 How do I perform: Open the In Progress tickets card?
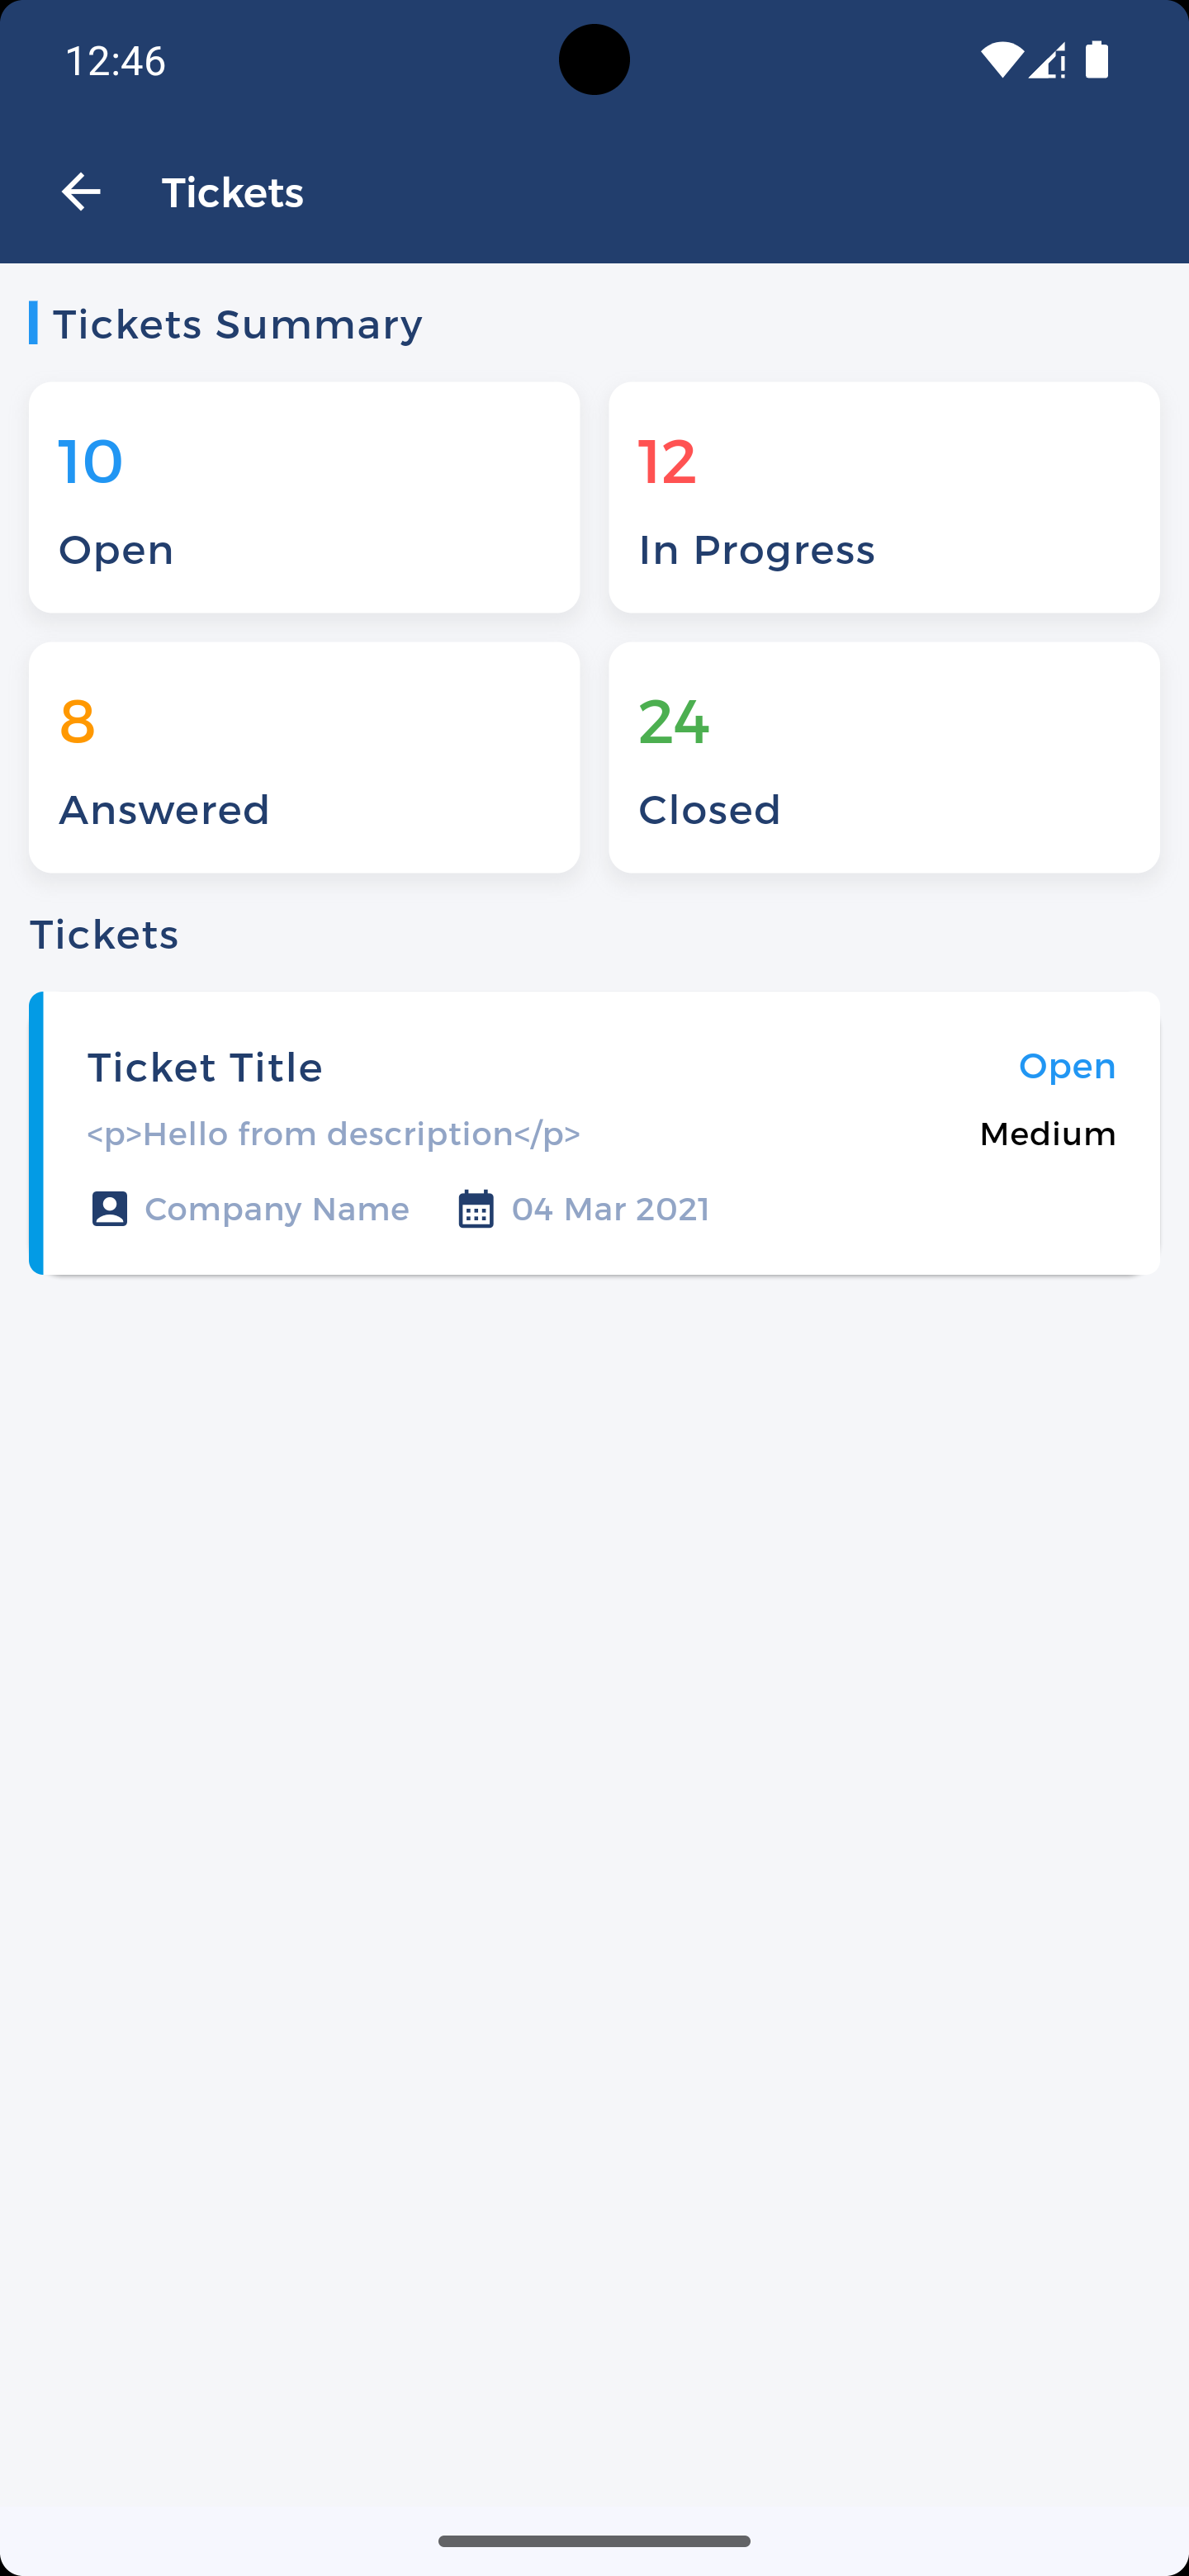[884, 497]
